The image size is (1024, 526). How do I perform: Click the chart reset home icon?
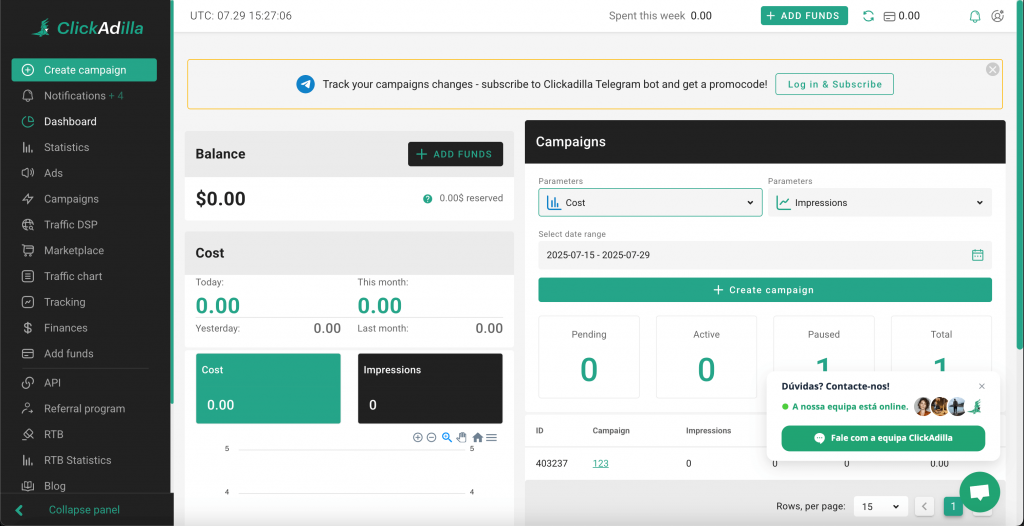tap(477, 437)
